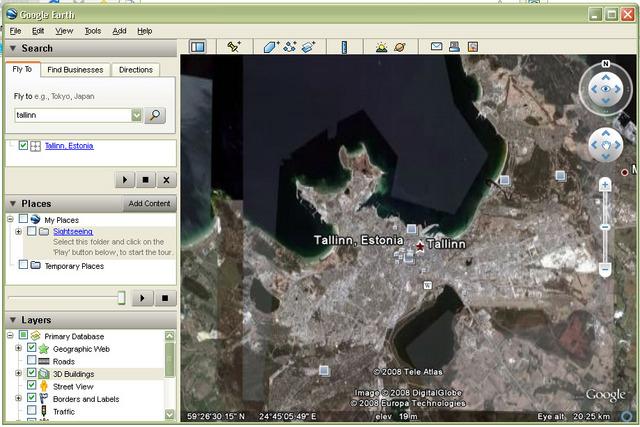640x427 pixels.
Task: Uncheck the Tallinn, Estonia search result checkbox
Action: click(23, 146)
